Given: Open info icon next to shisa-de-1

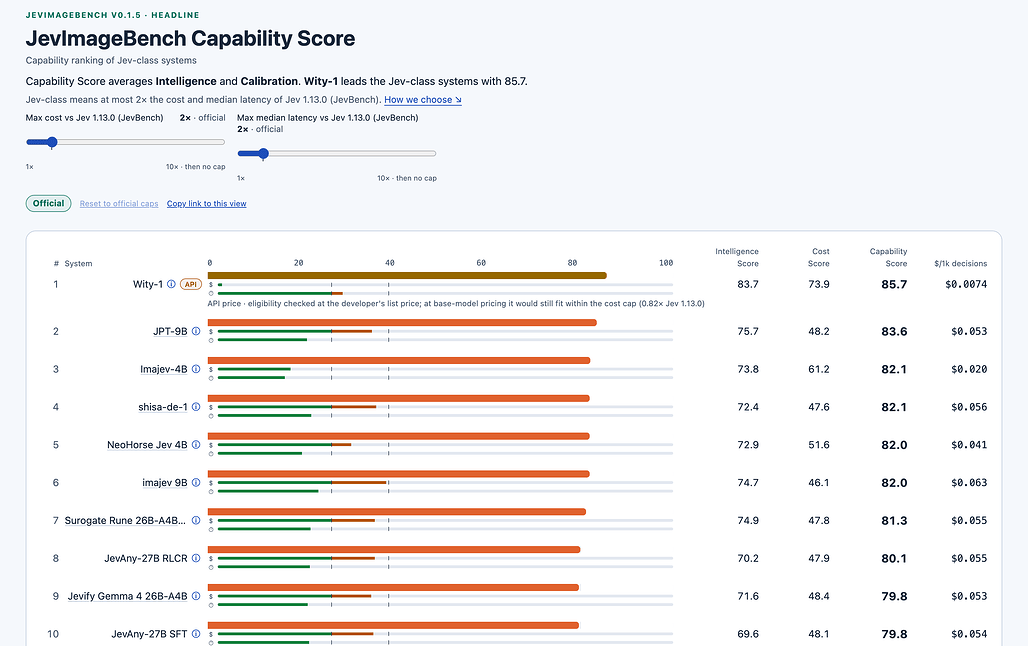Looking at the screenshot, I should pos(195,407).
